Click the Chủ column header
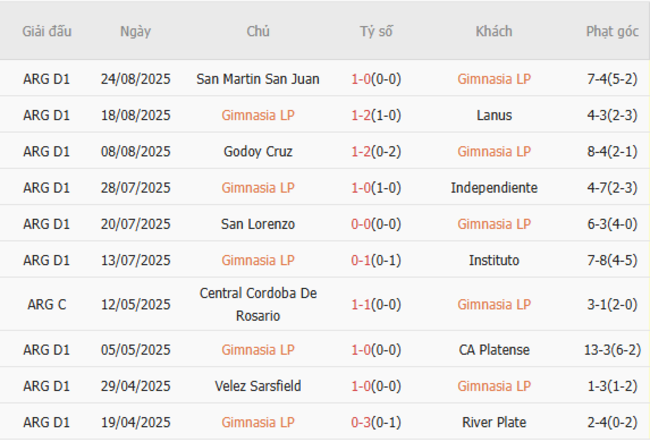Screen dimensions: 650x442 coord(258,31)
